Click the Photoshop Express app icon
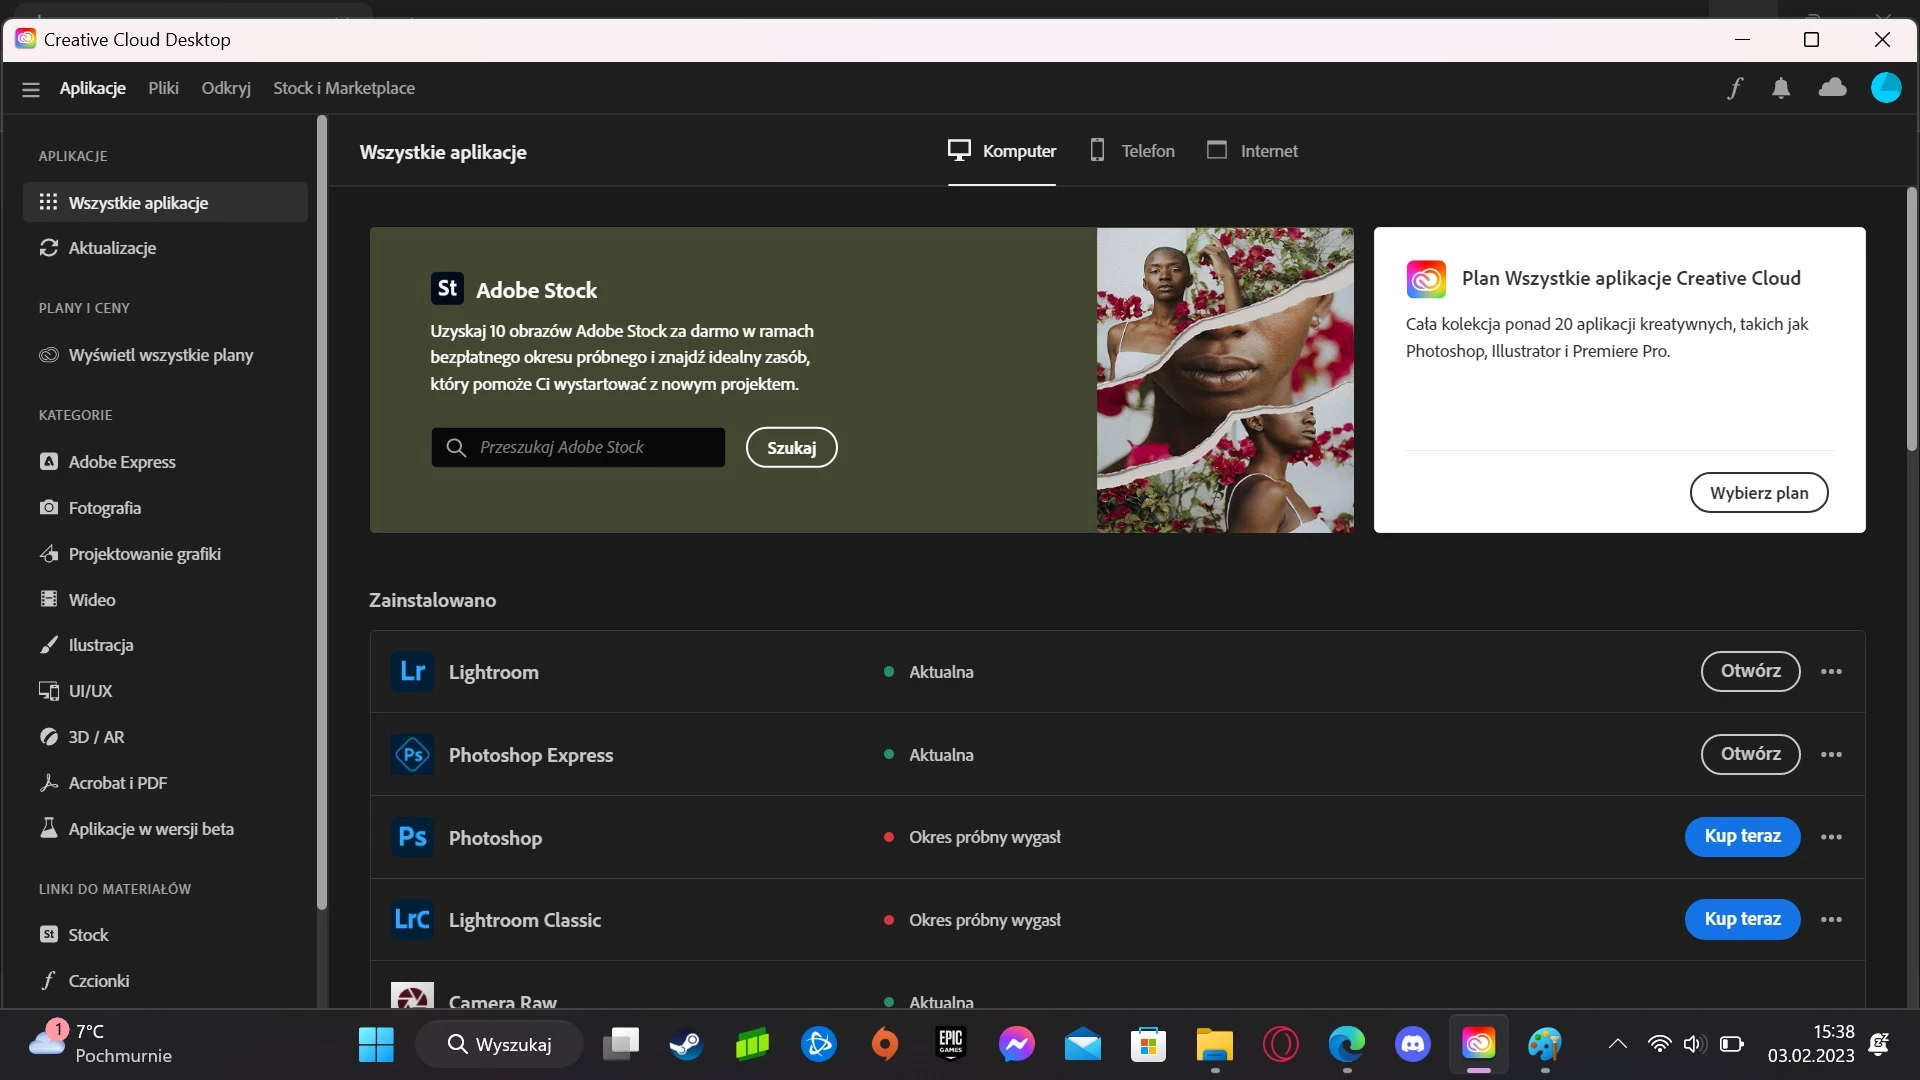The image size is (1920, 1080). pyautogui.click(x=412, y=755)
